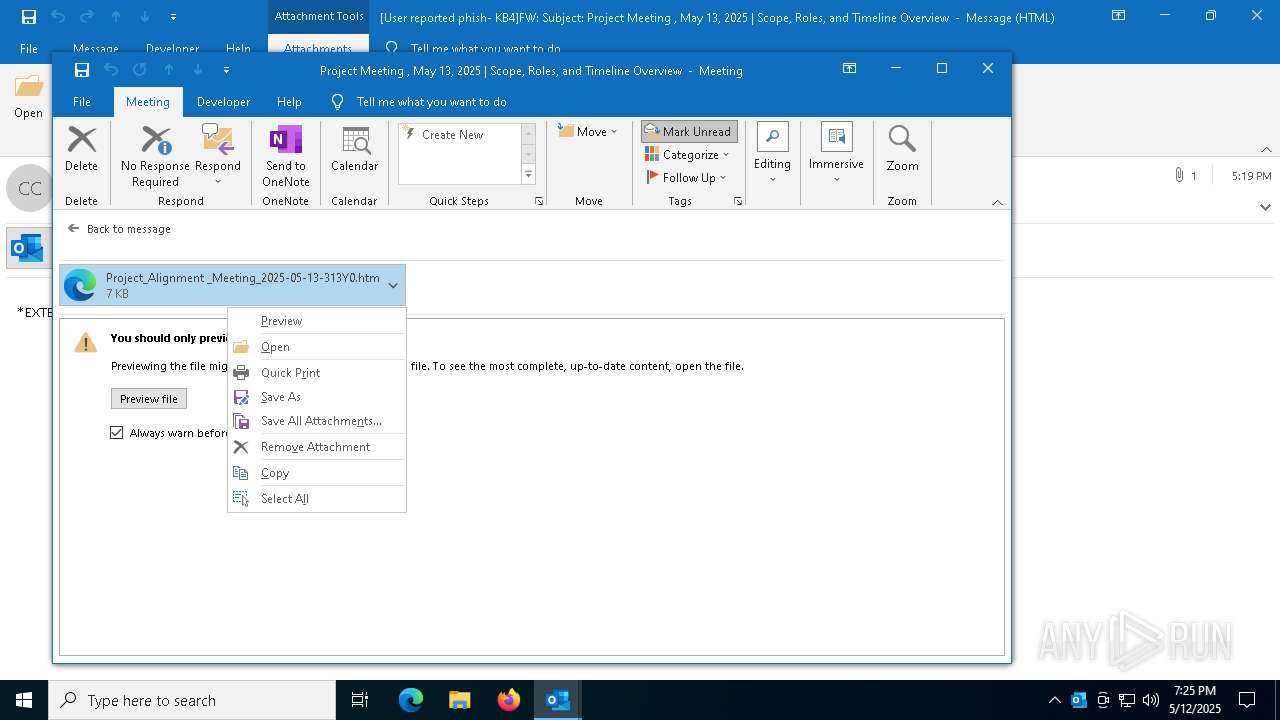Open the Calendar icon in the ribbon

click(354, 149)
